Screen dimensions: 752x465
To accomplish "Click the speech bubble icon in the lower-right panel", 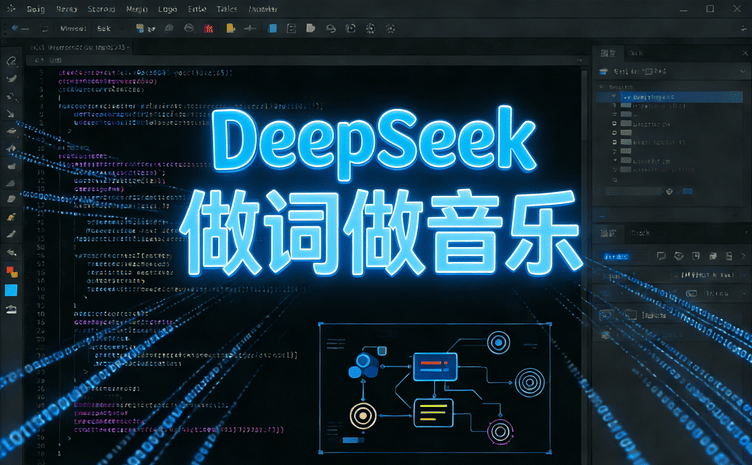I will point(661,256).
